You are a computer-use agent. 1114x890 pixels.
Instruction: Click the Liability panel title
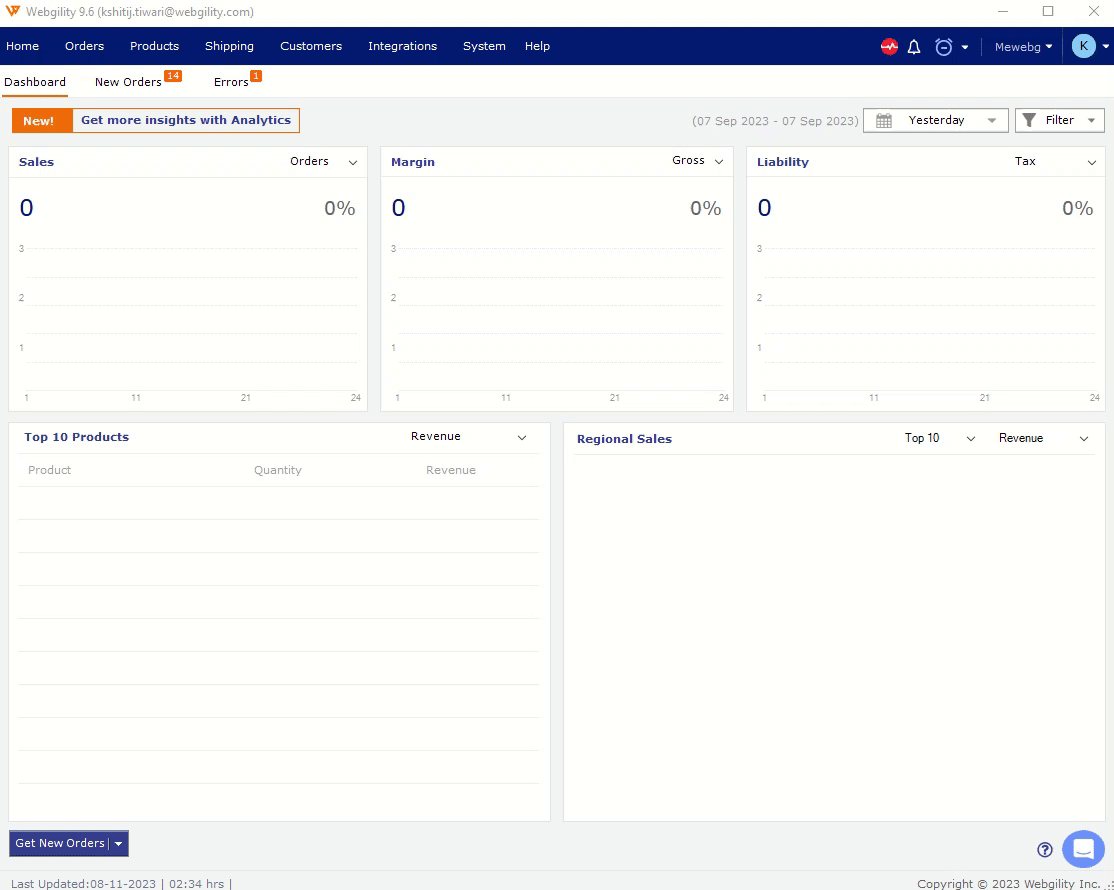pyautogui.click(x=783, y=162)
